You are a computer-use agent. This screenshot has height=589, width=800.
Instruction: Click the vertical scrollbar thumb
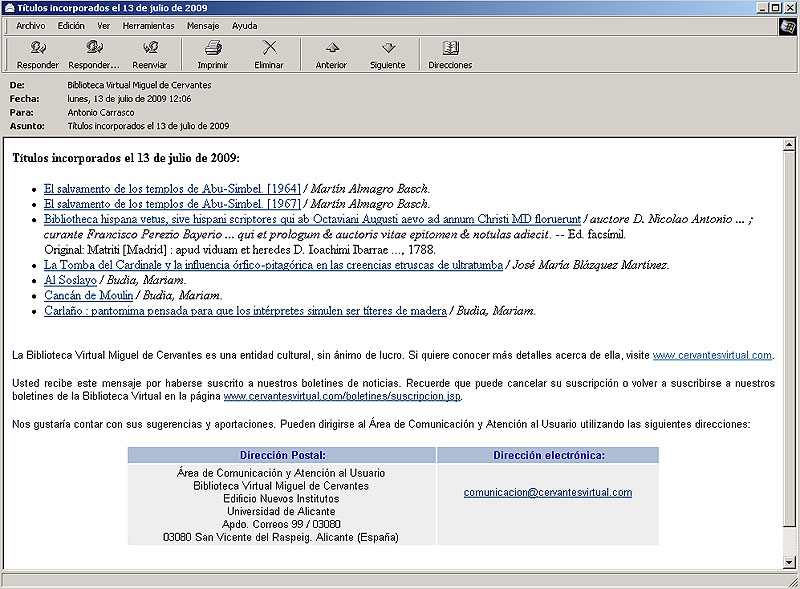tap(789, 338)
